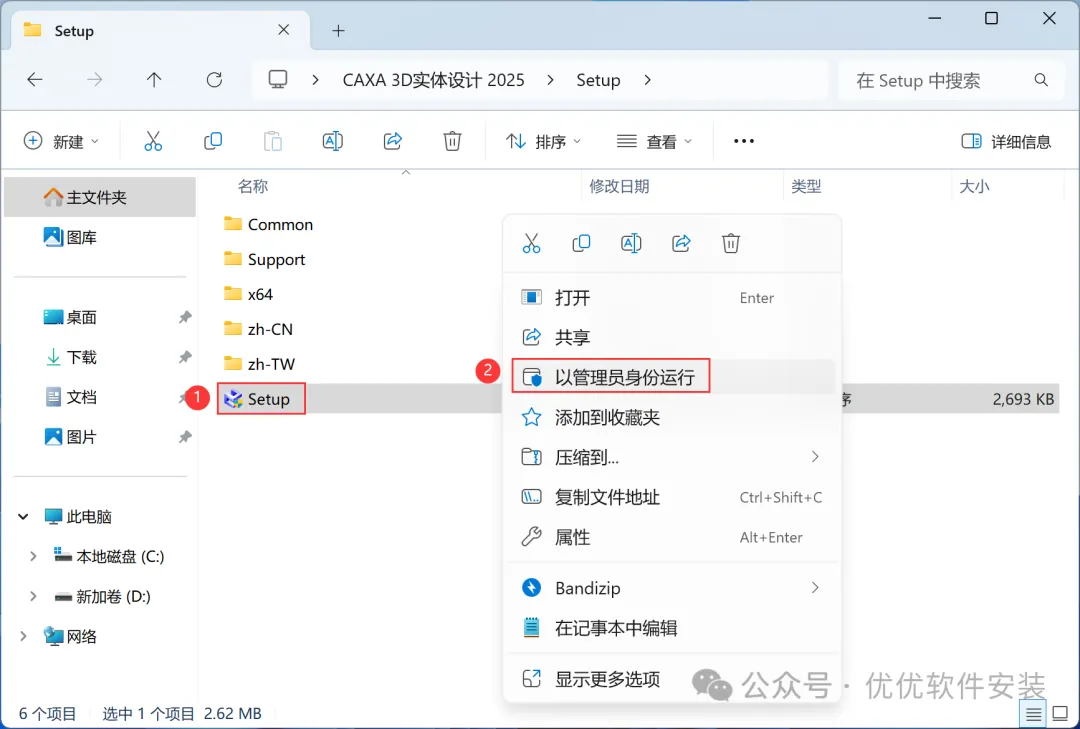Select the x64 folder
The width and height of the screenshot is (1080, 729).
249,294
